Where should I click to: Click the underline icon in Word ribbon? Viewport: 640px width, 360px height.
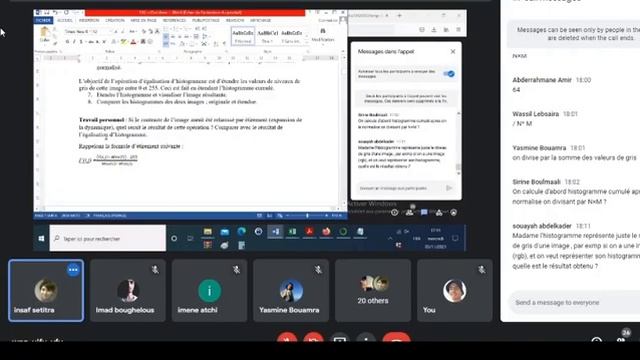point(81,42)
